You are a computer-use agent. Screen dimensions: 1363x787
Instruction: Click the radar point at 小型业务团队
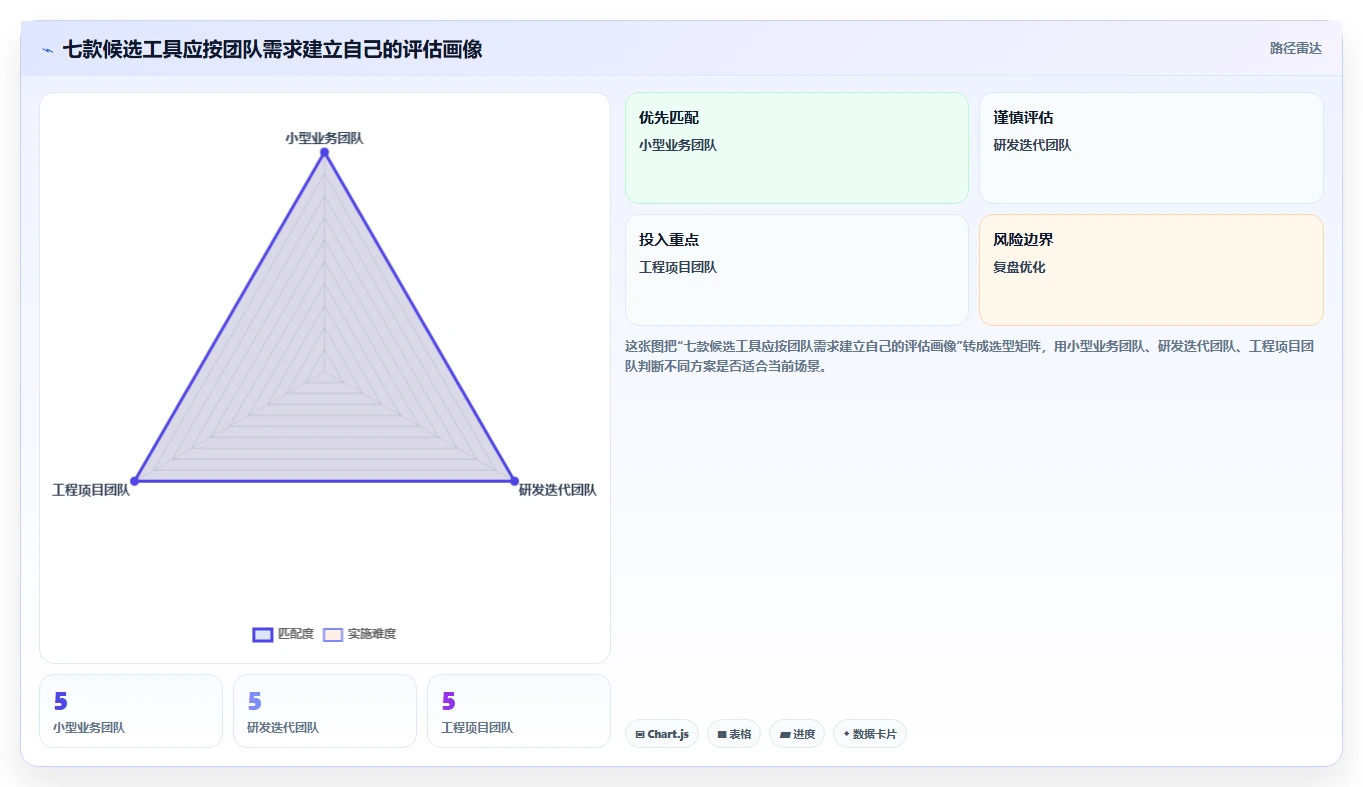click(324, 152)
